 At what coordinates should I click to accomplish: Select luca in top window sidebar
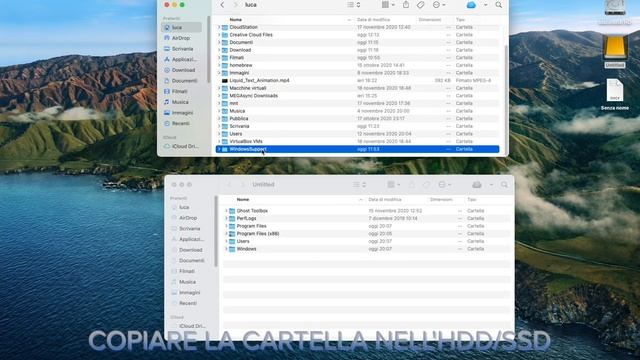(x=181, y=27)
